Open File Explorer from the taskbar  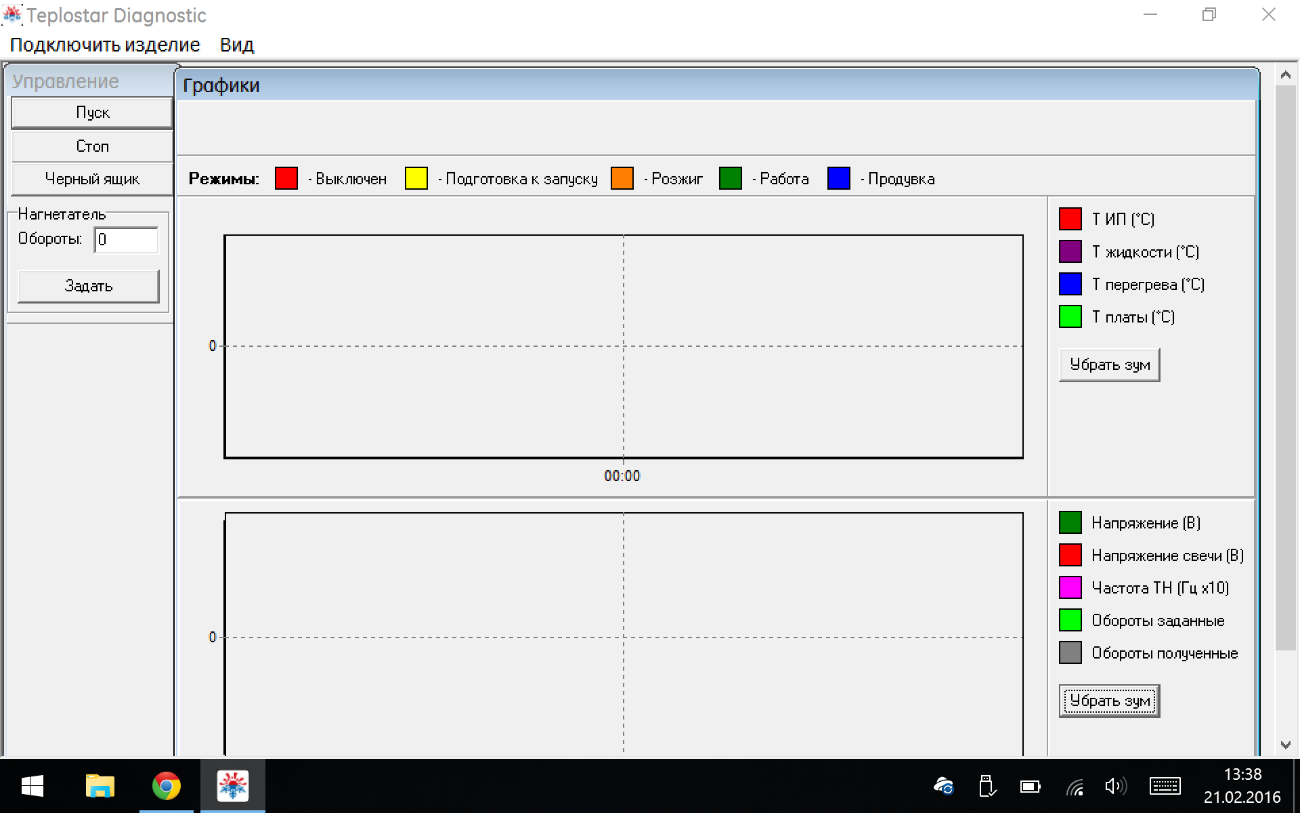pos(100,787)
